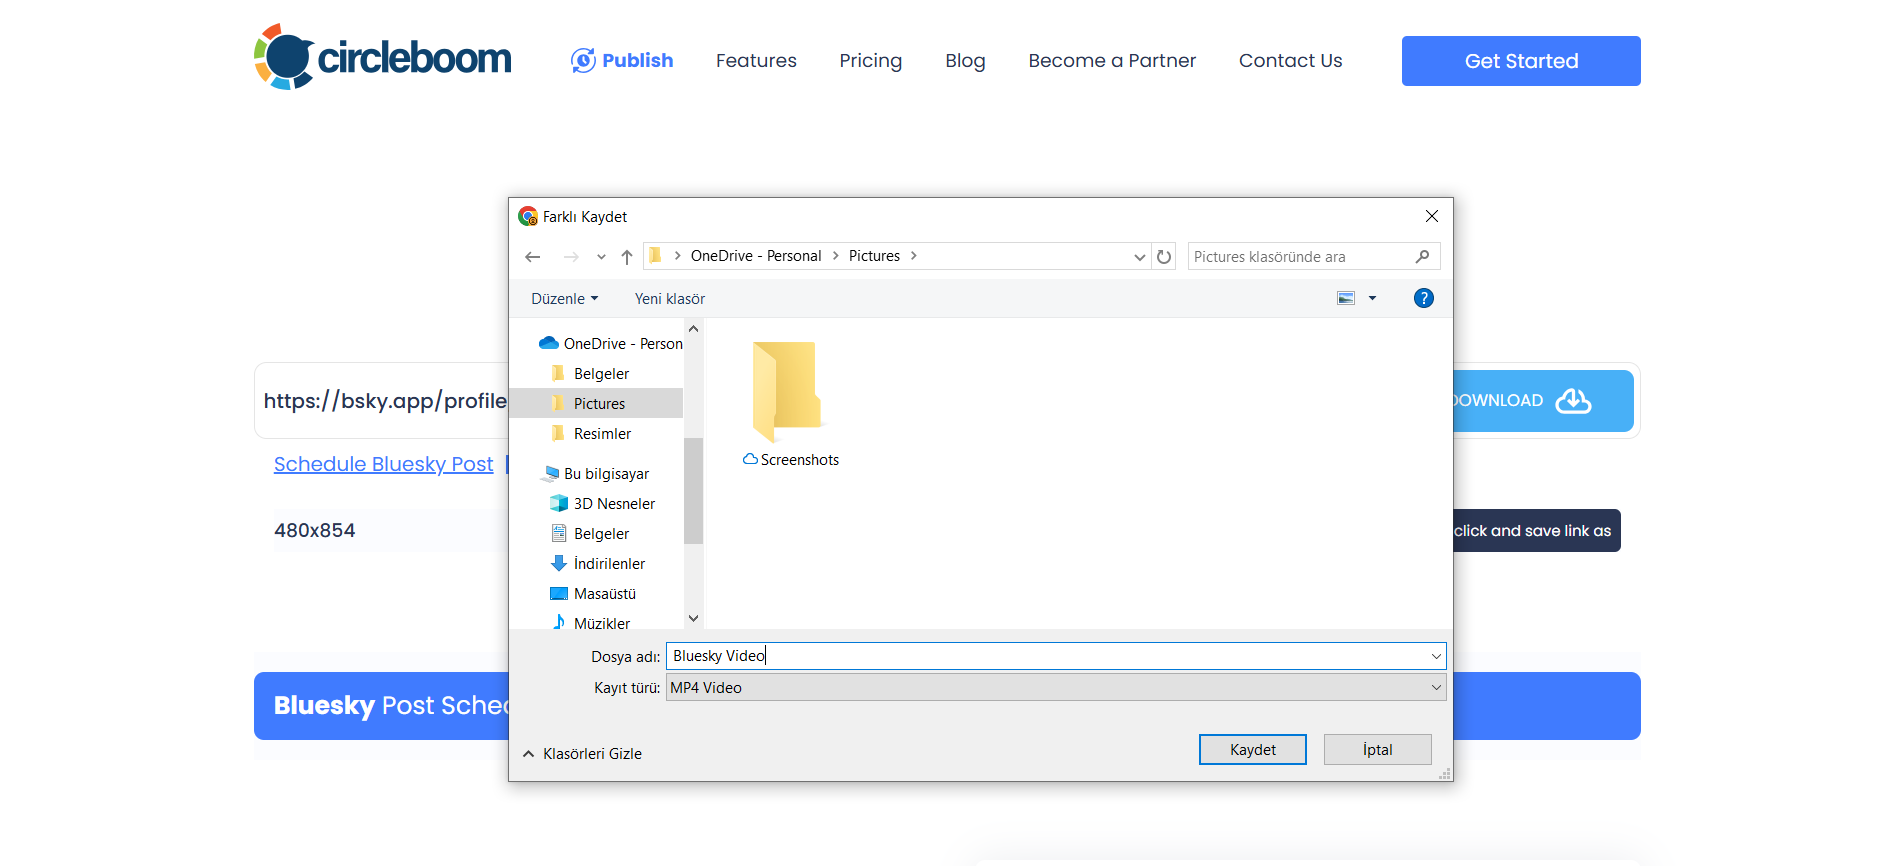Select Pictures folder in tree

click(x=596, y=403)
